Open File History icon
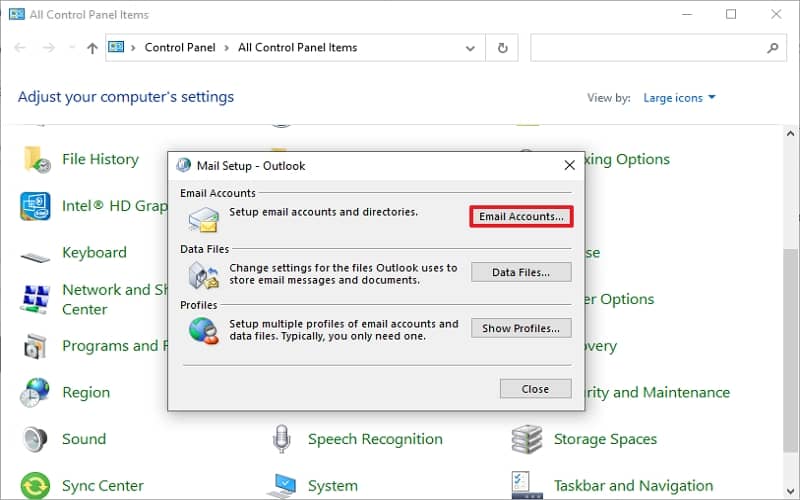 (x=36, y=159)
